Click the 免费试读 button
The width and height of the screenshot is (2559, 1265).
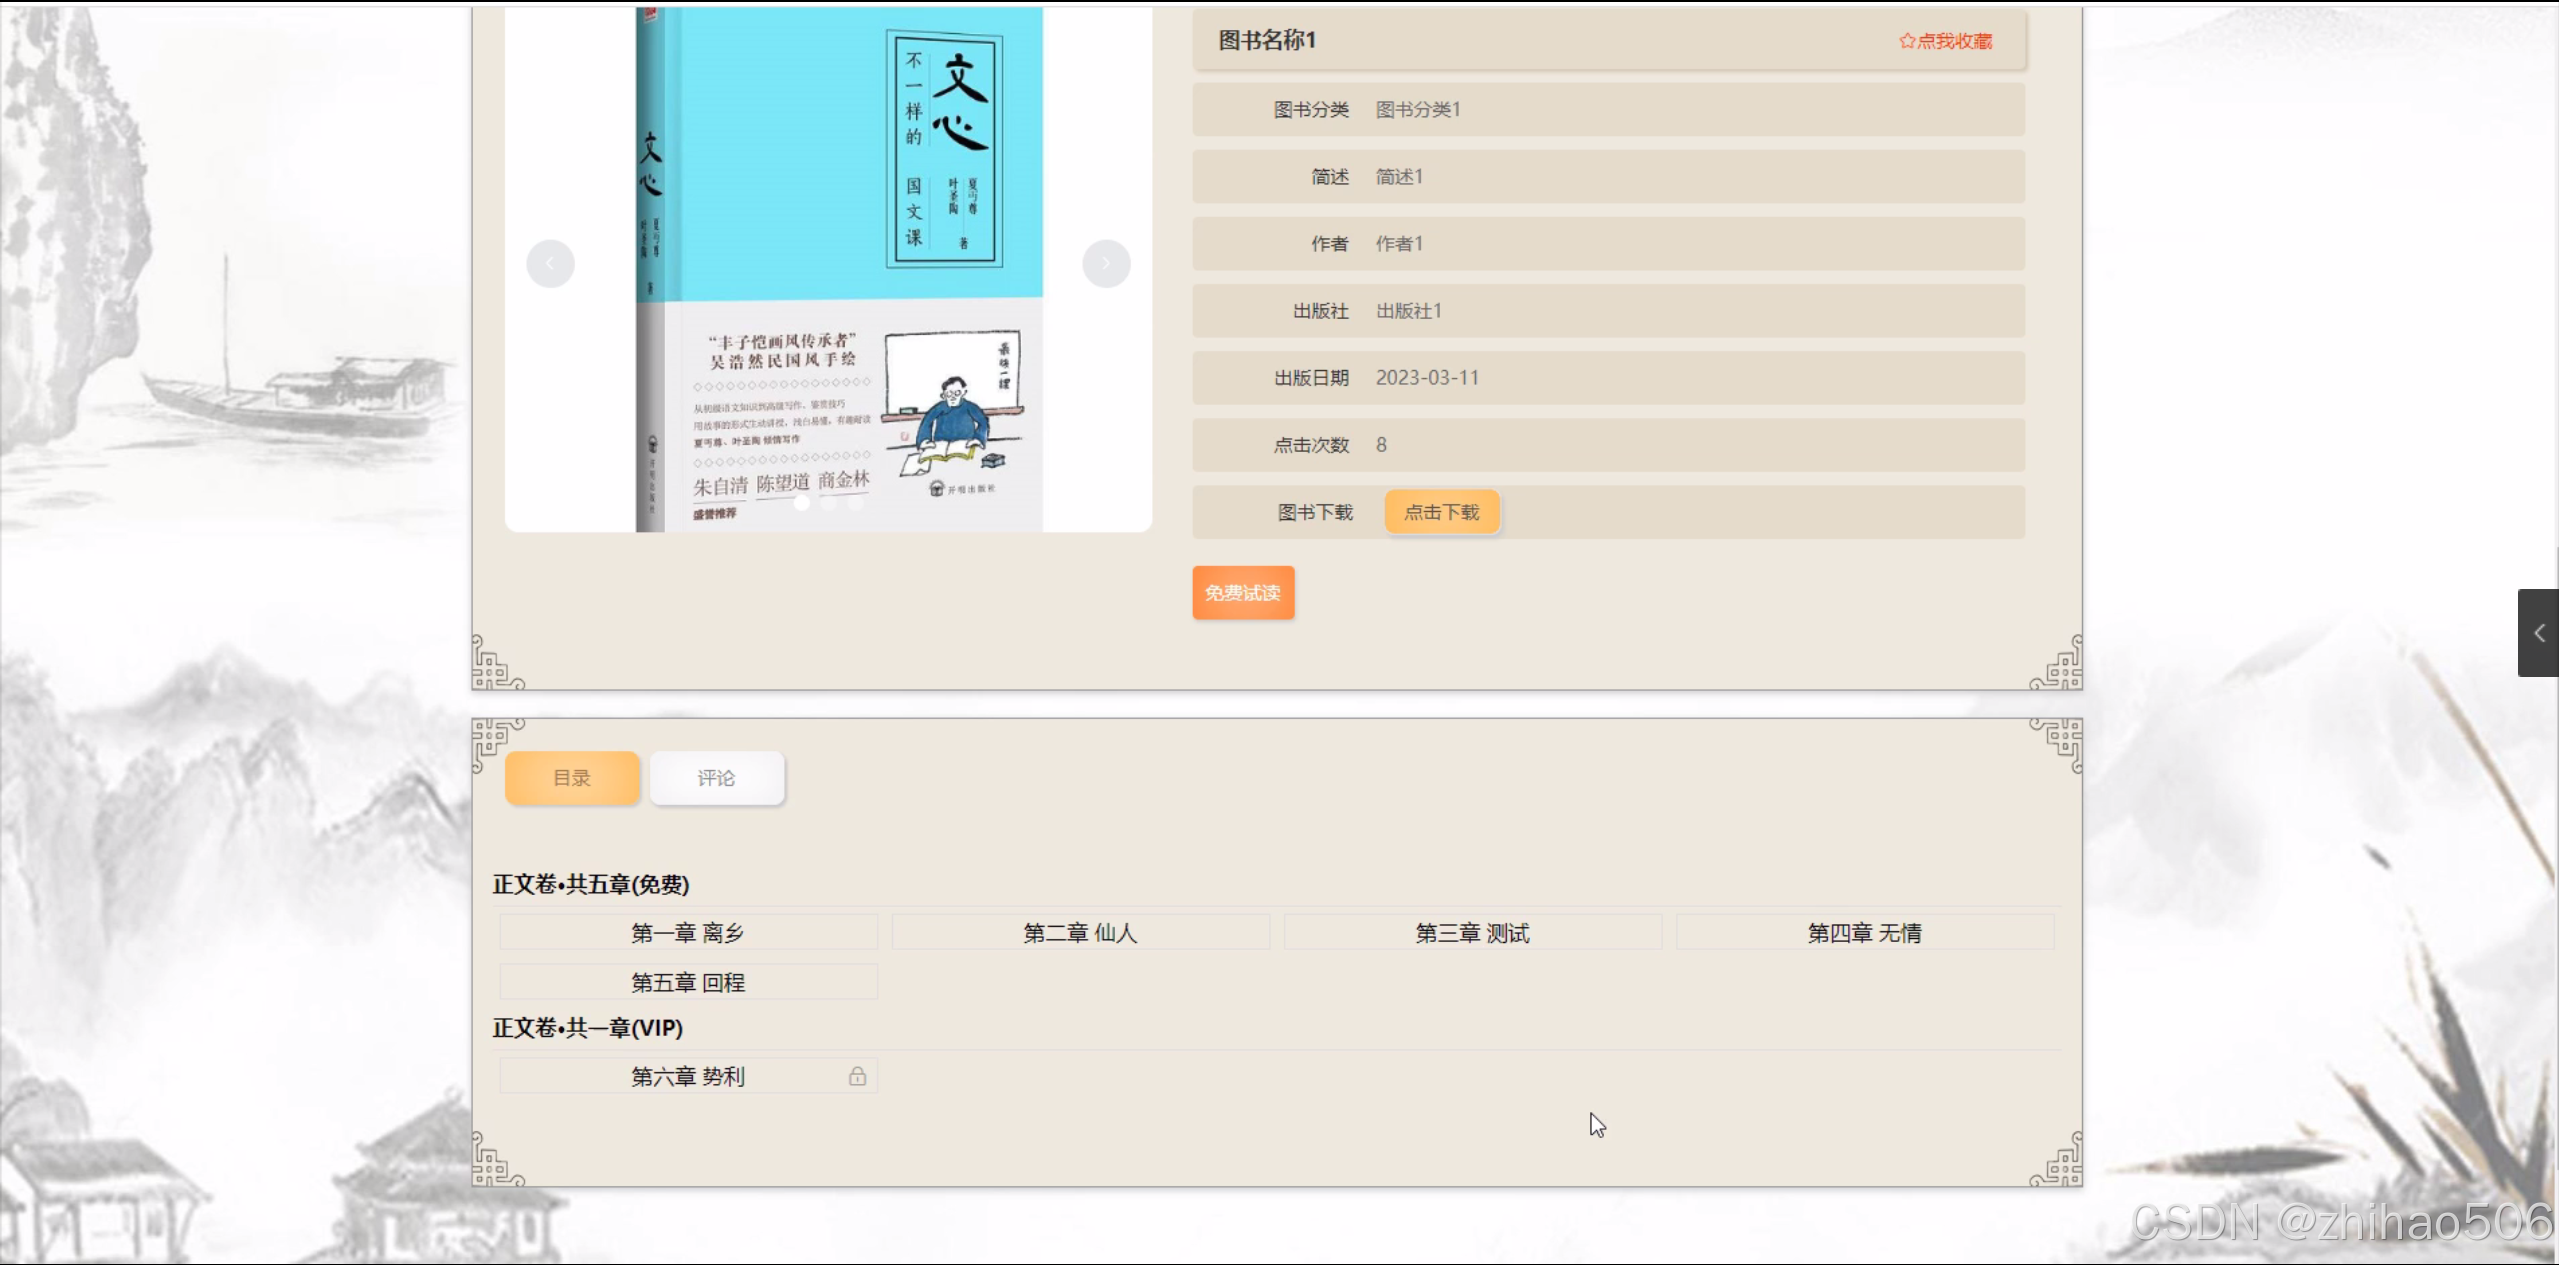click(1243, 593)
